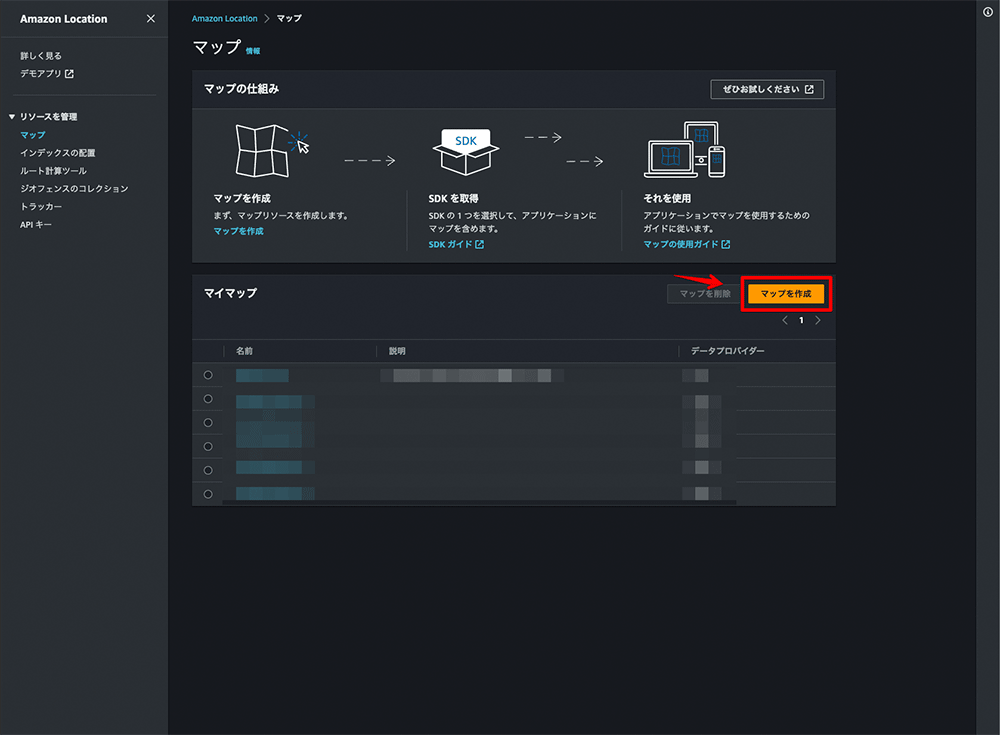Open API キー in sidebar
The width and height of the screenshot is (1000, 735).
(36, 225)
